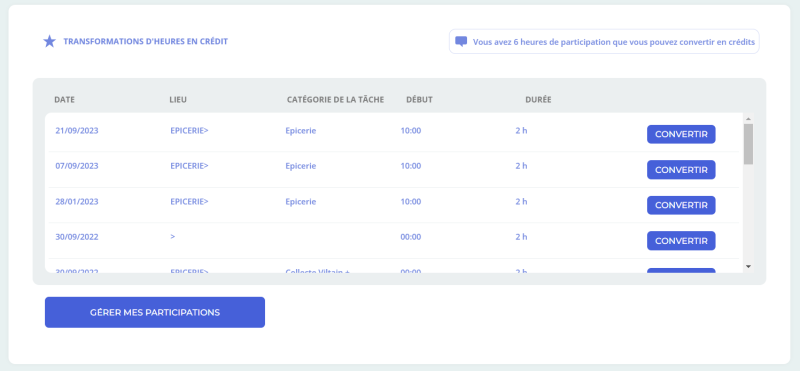The width and height of the screenshot is (800, 371).
Task: Click the DÉBUT column header
Action: pos(419,100)
